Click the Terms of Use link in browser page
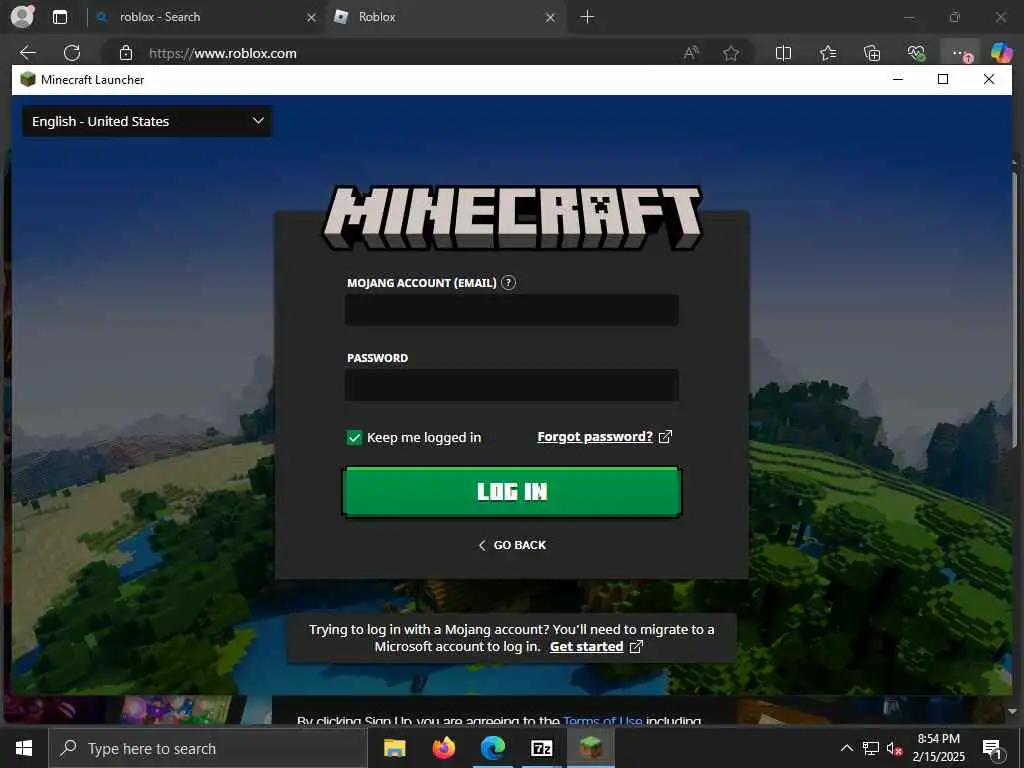Screen dimensions: 1024x768 (603, 720)
